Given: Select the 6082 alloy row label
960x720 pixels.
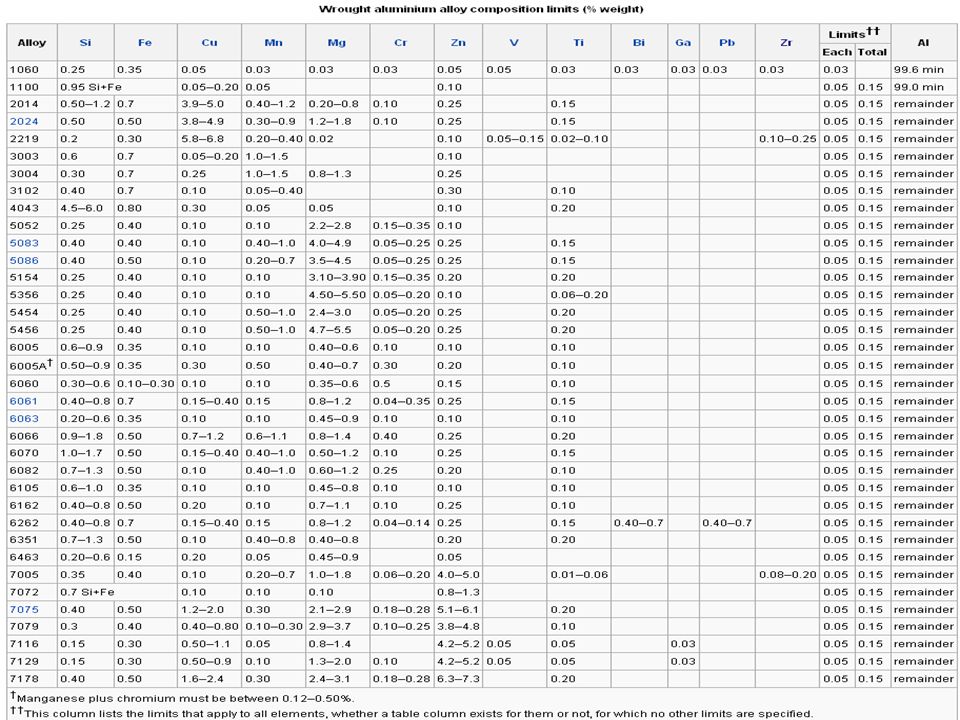Looking at the screenshot, I should (x=24, y=470).
